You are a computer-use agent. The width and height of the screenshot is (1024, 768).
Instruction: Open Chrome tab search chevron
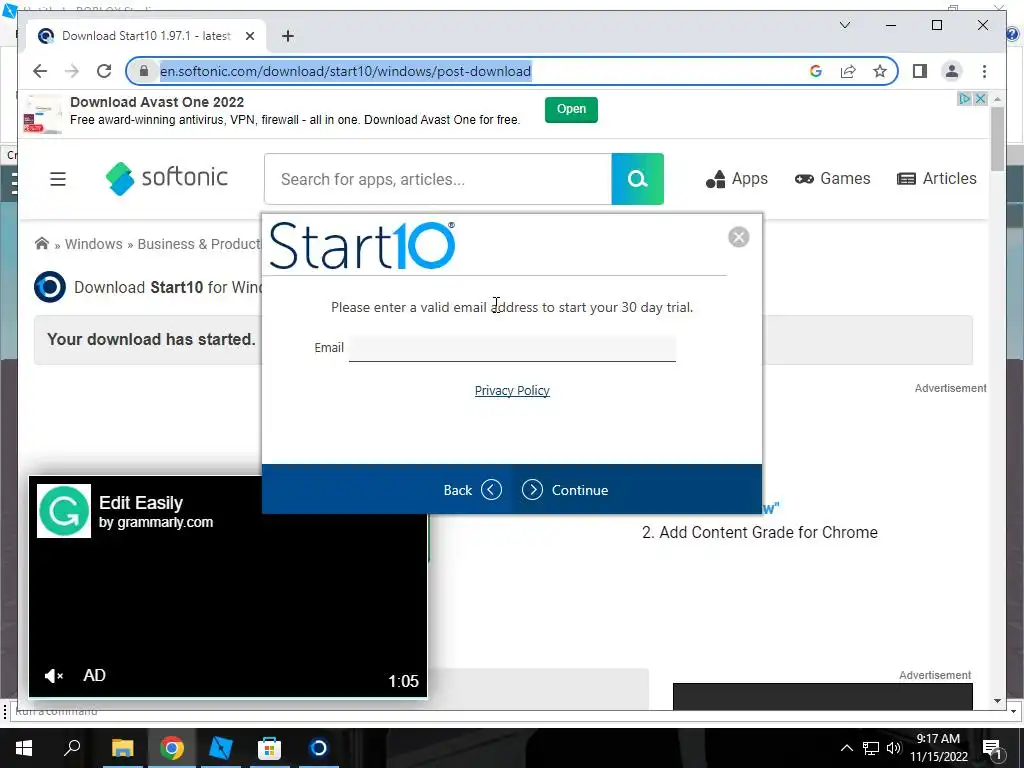coord(844,25)
